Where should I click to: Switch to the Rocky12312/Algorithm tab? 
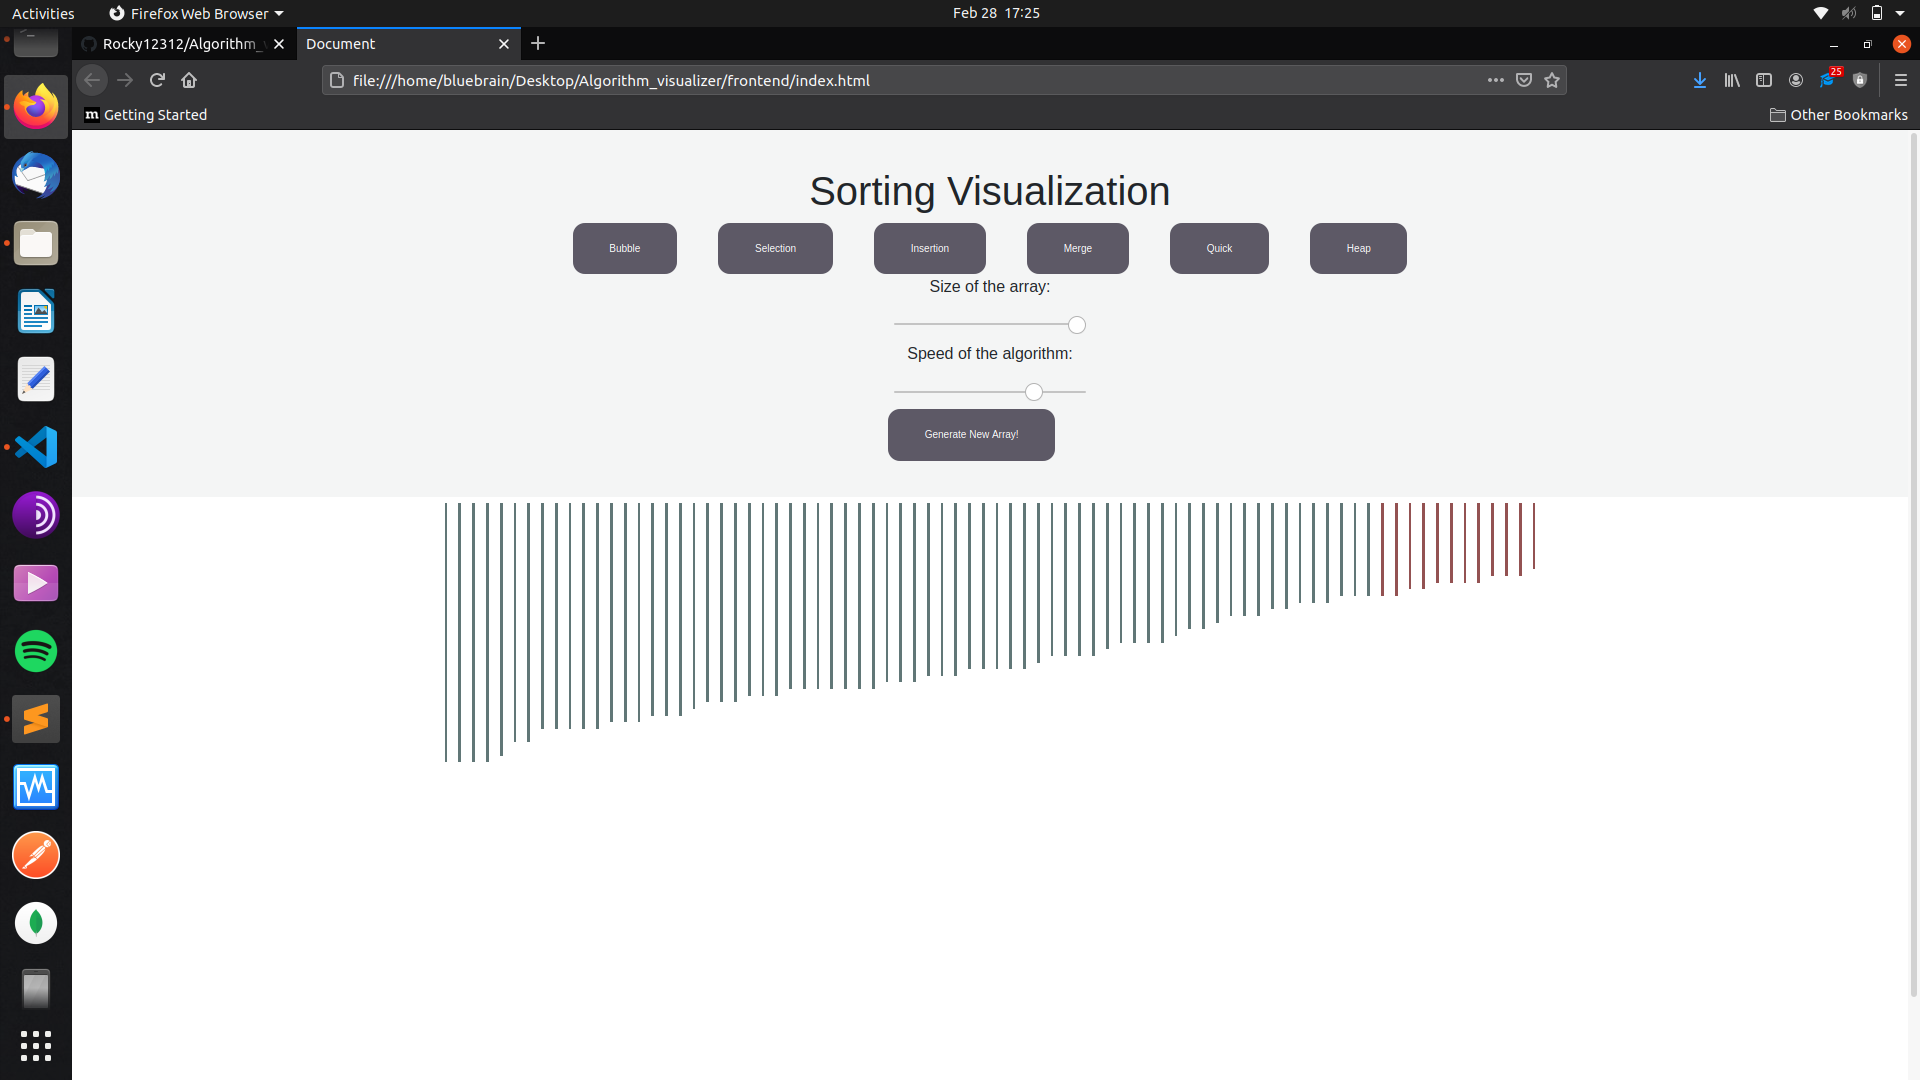(180, 44)
